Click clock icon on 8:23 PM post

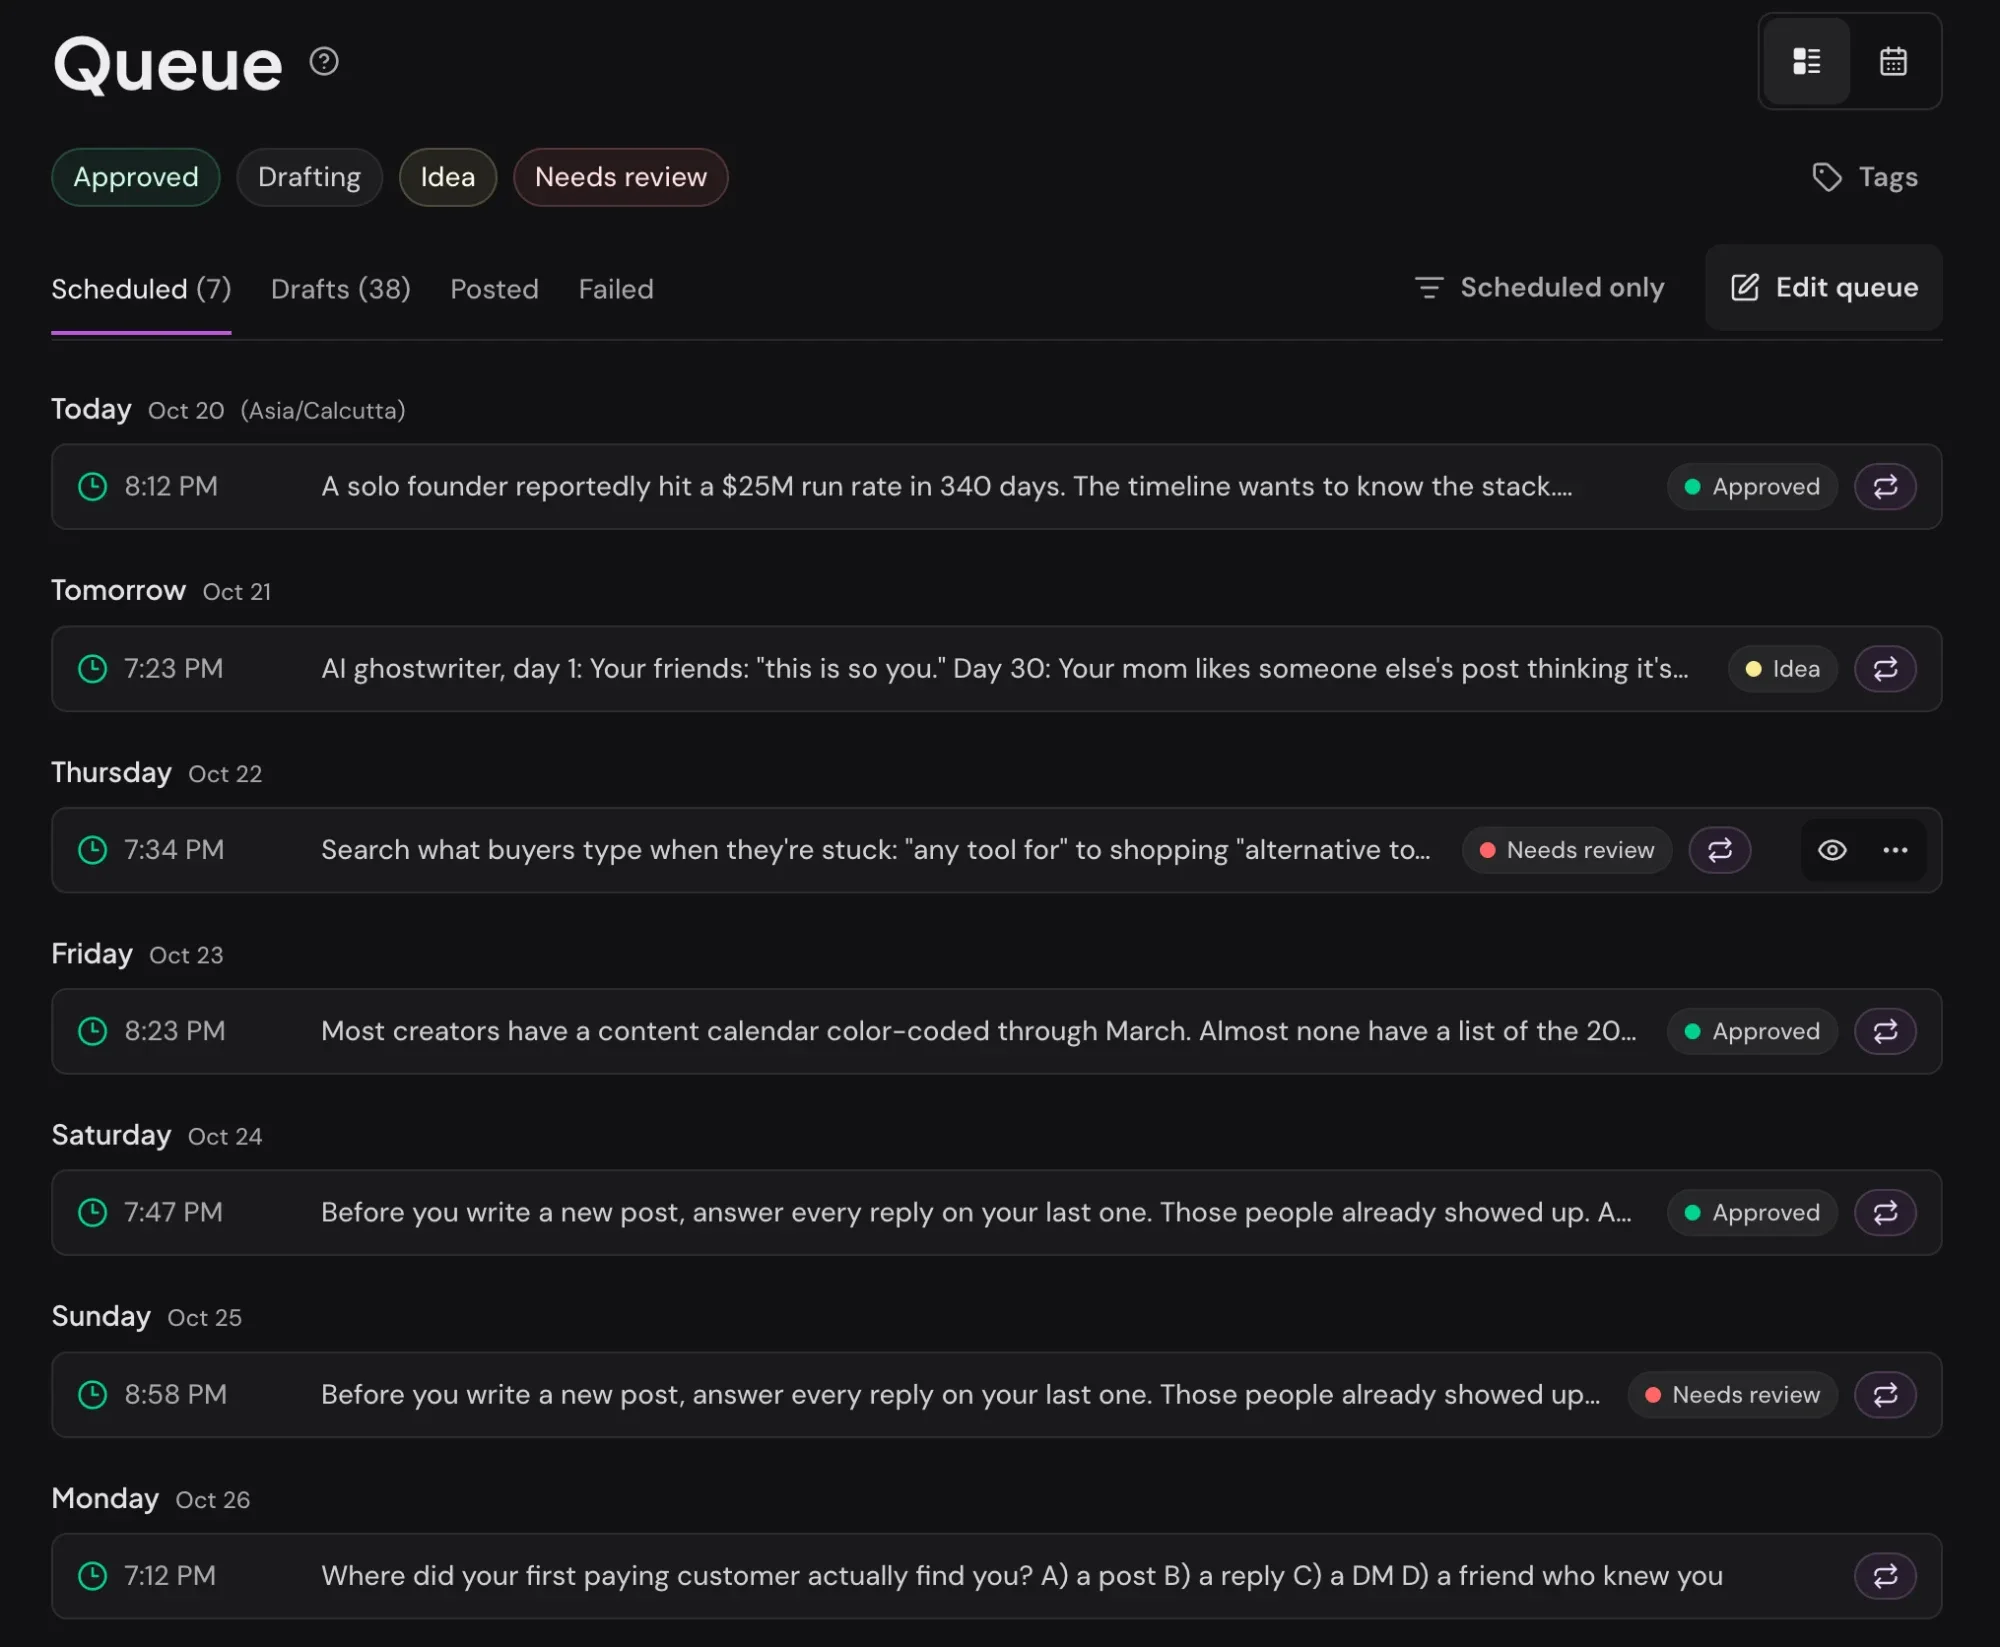[x=93, y=1031]
